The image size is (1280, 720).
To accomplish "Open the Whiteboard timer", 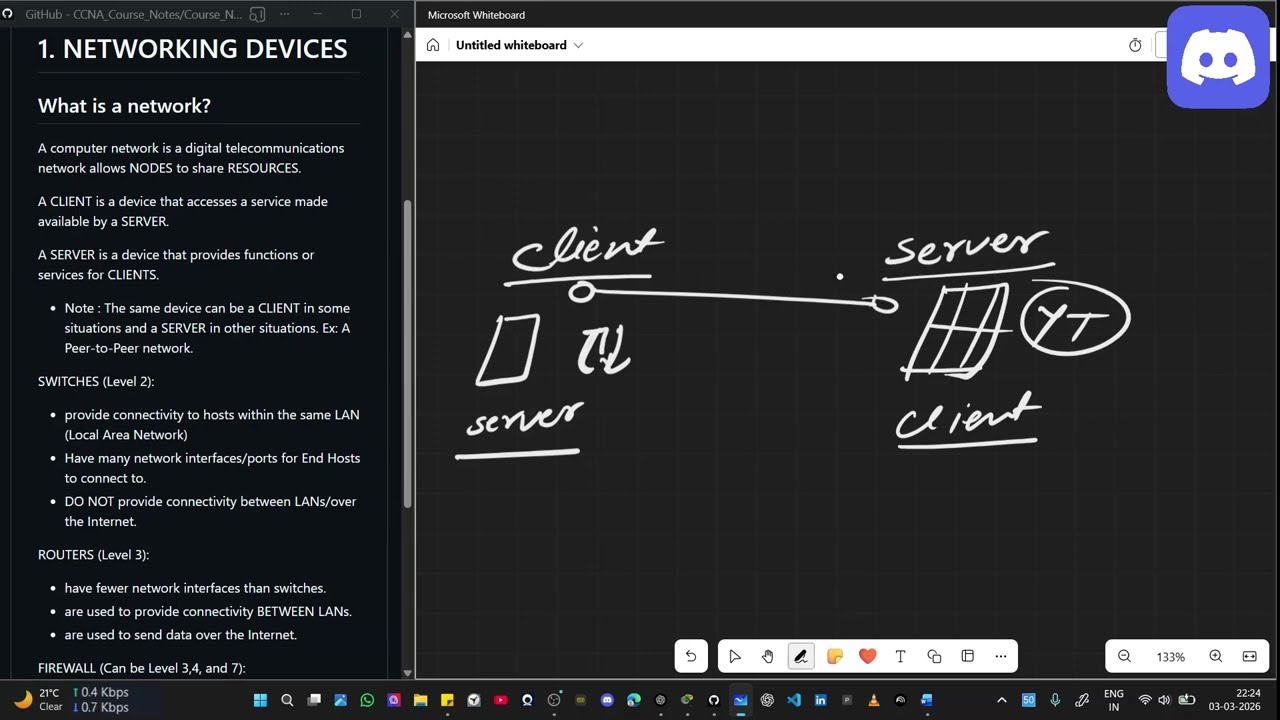I will [1135, 45].
